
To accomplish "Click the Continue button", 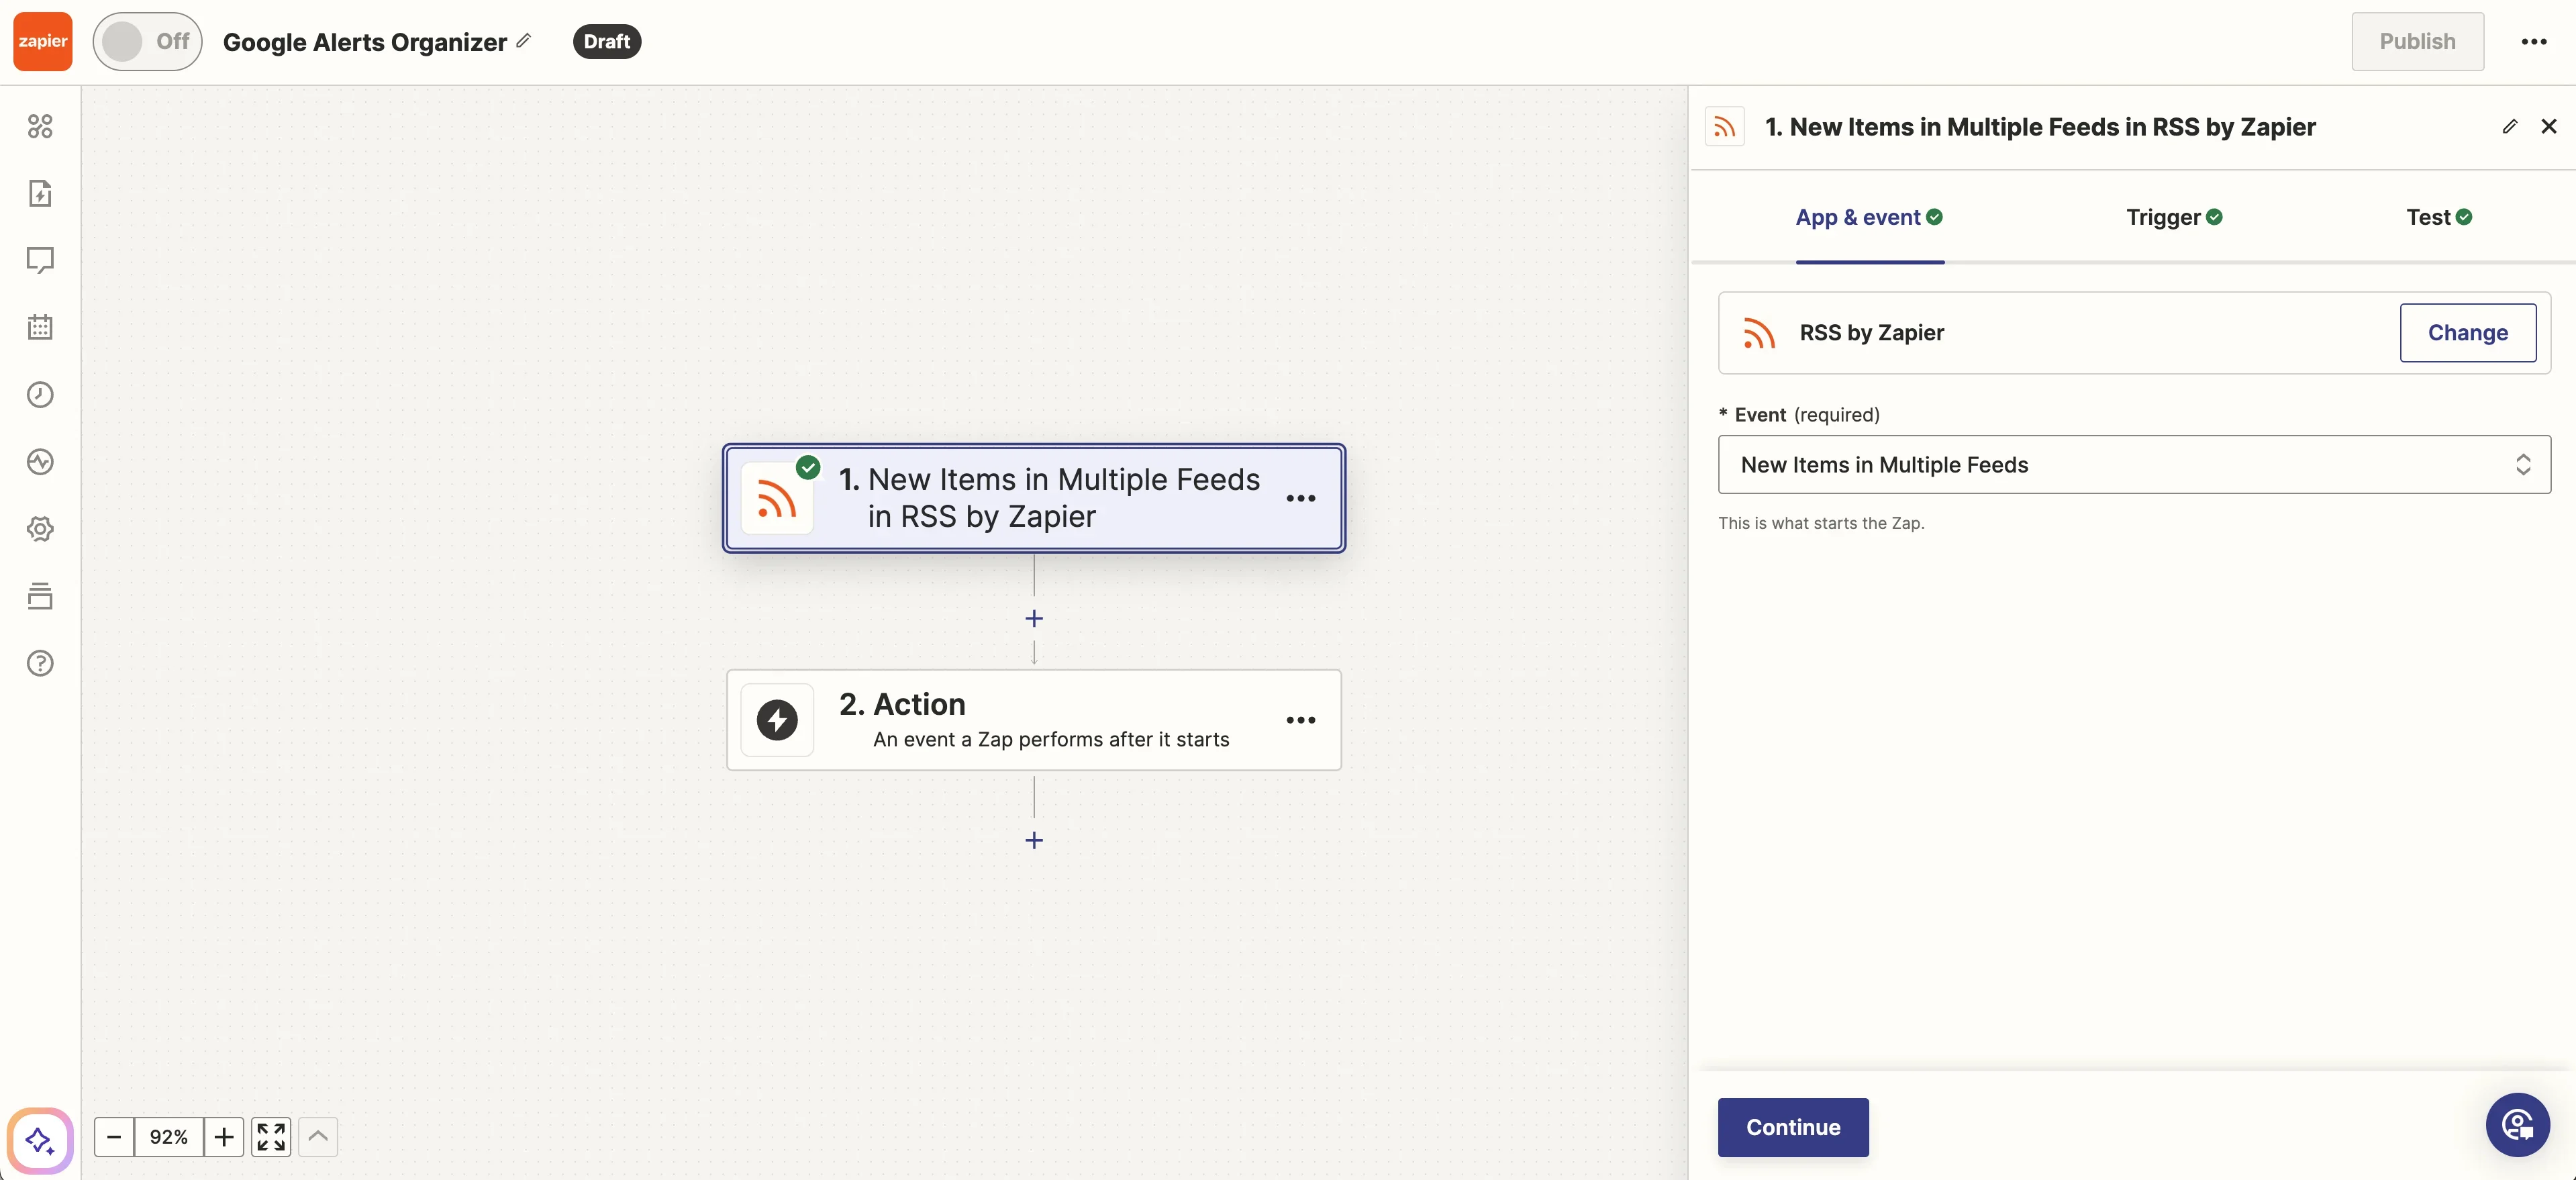I will point(1792,1127).
